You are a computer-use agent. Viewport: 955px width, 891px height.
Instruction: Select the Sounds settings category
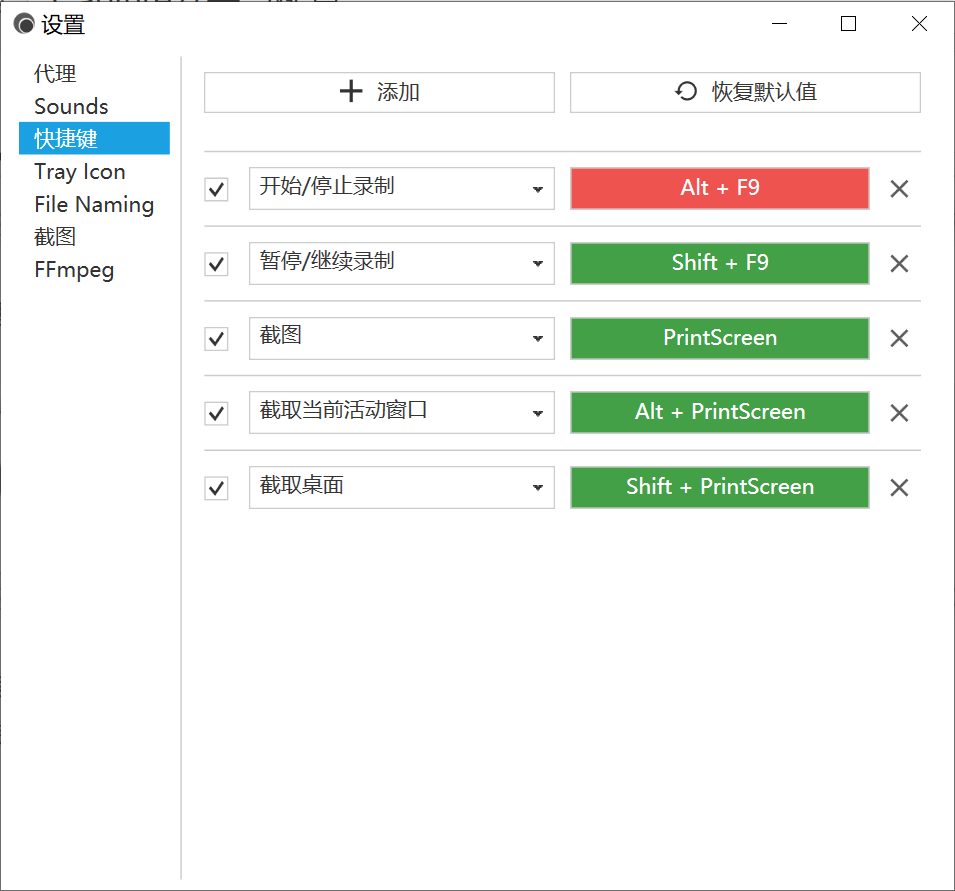[x=71, y=105]
